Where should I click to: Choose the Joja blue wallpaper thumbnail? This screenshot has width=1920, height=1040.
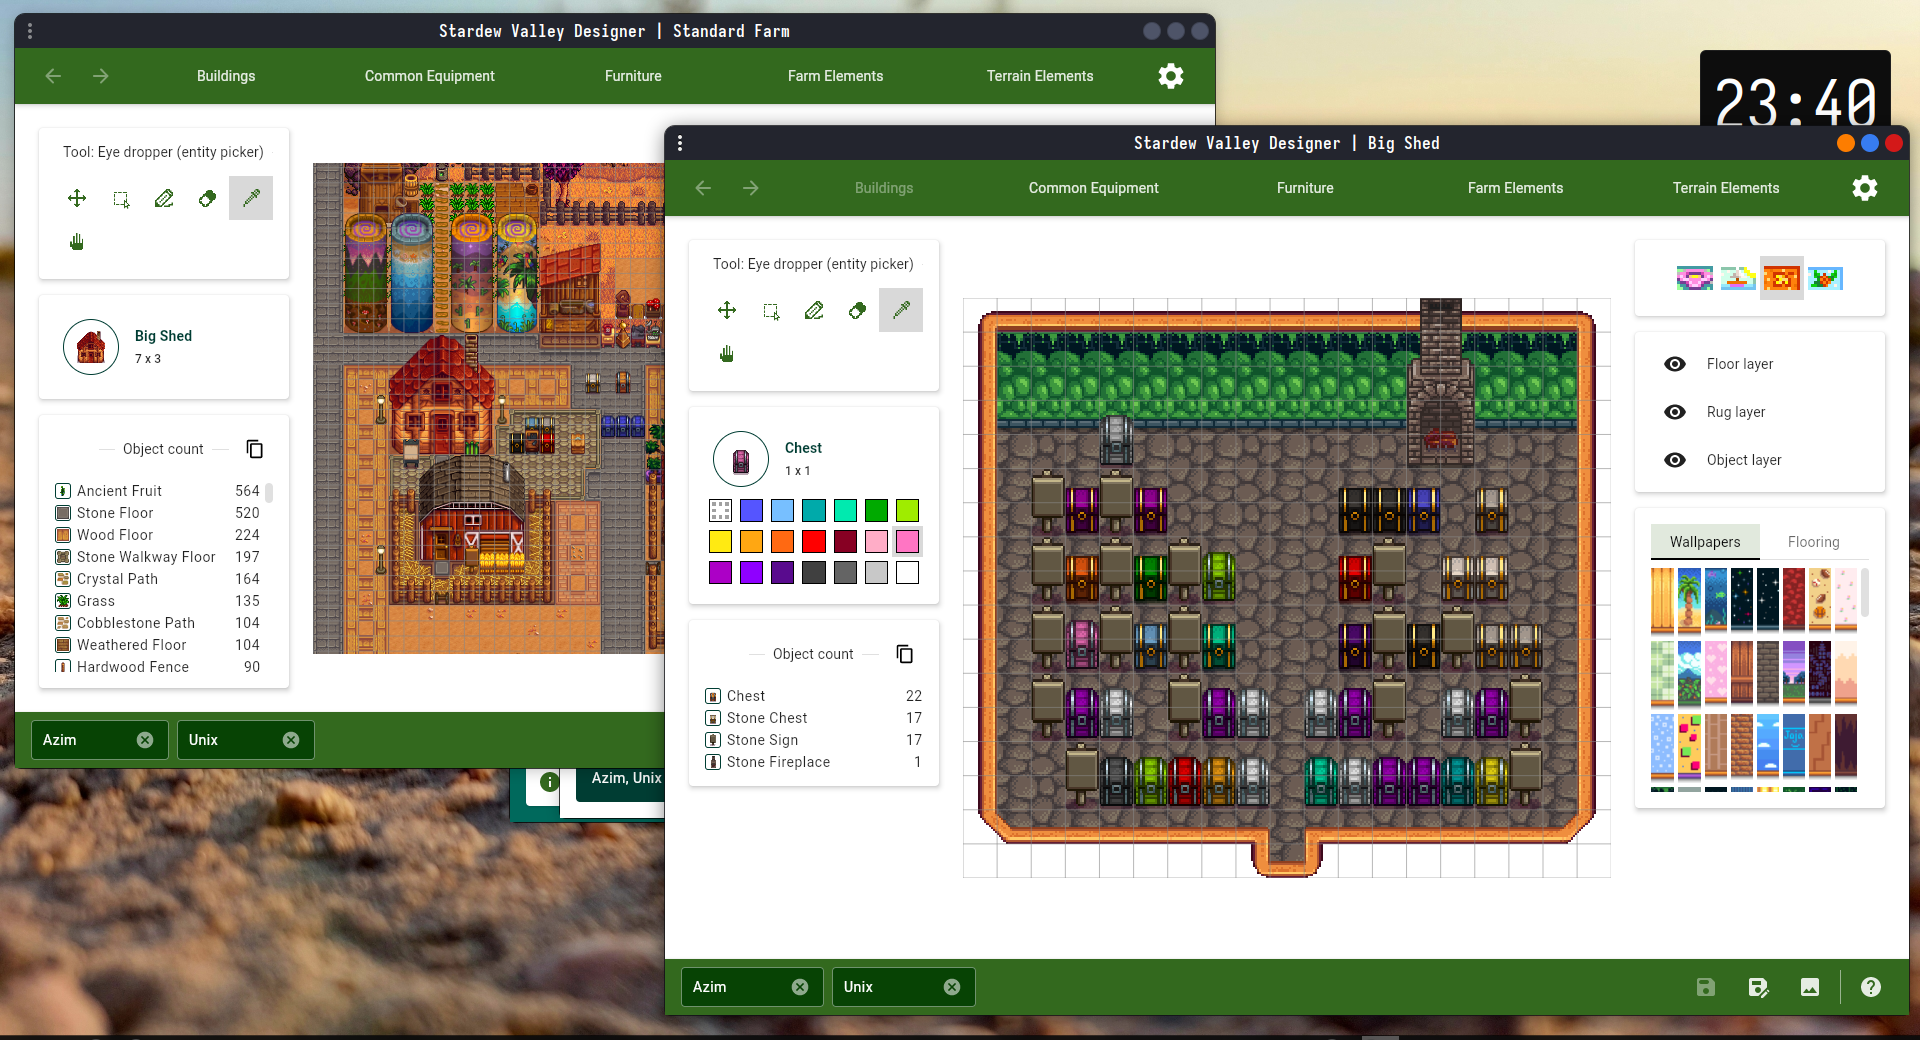pos(1793,745)
